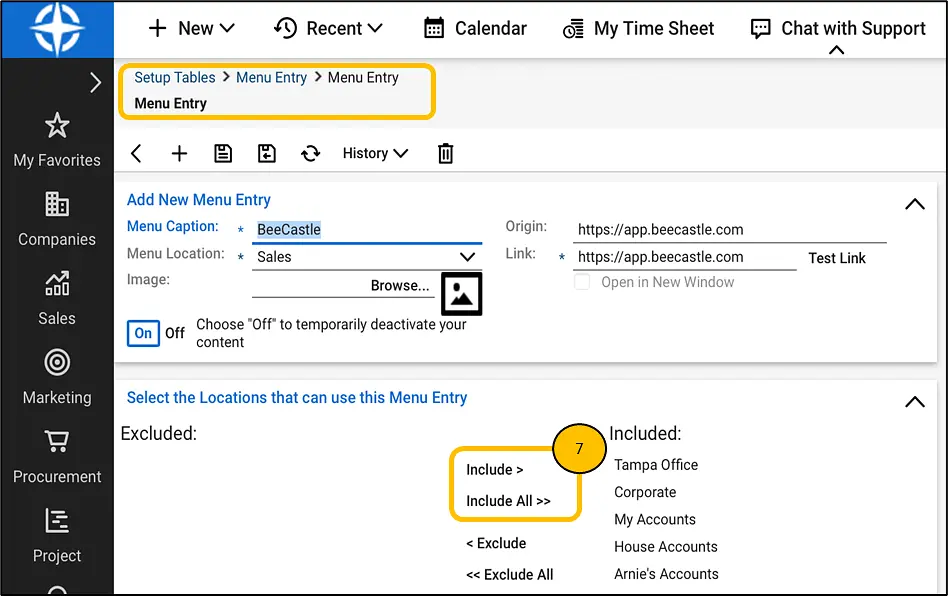
Task: Click the Menu Caption input field
Action: pyautogui.click(x=367, y=230)
